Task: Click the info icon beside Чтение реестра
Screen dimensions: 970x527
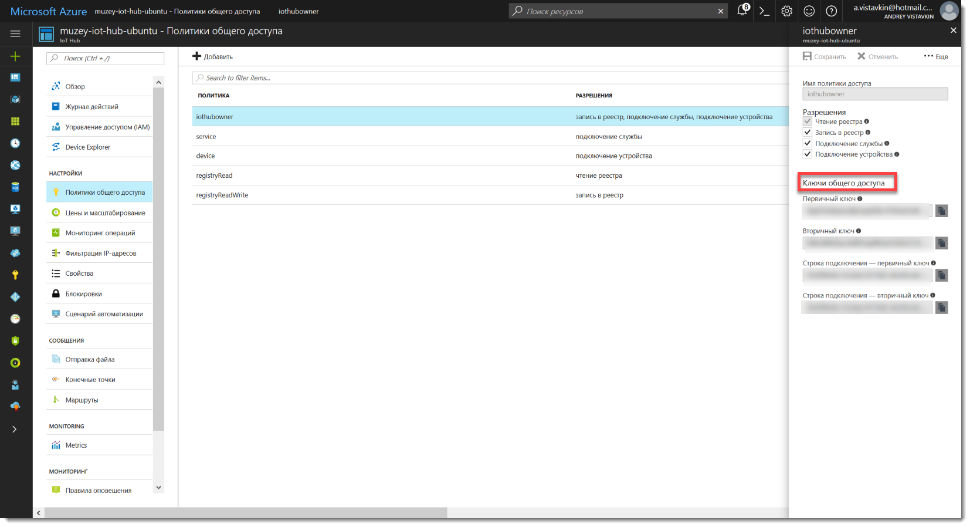Action: pos(867,122)
